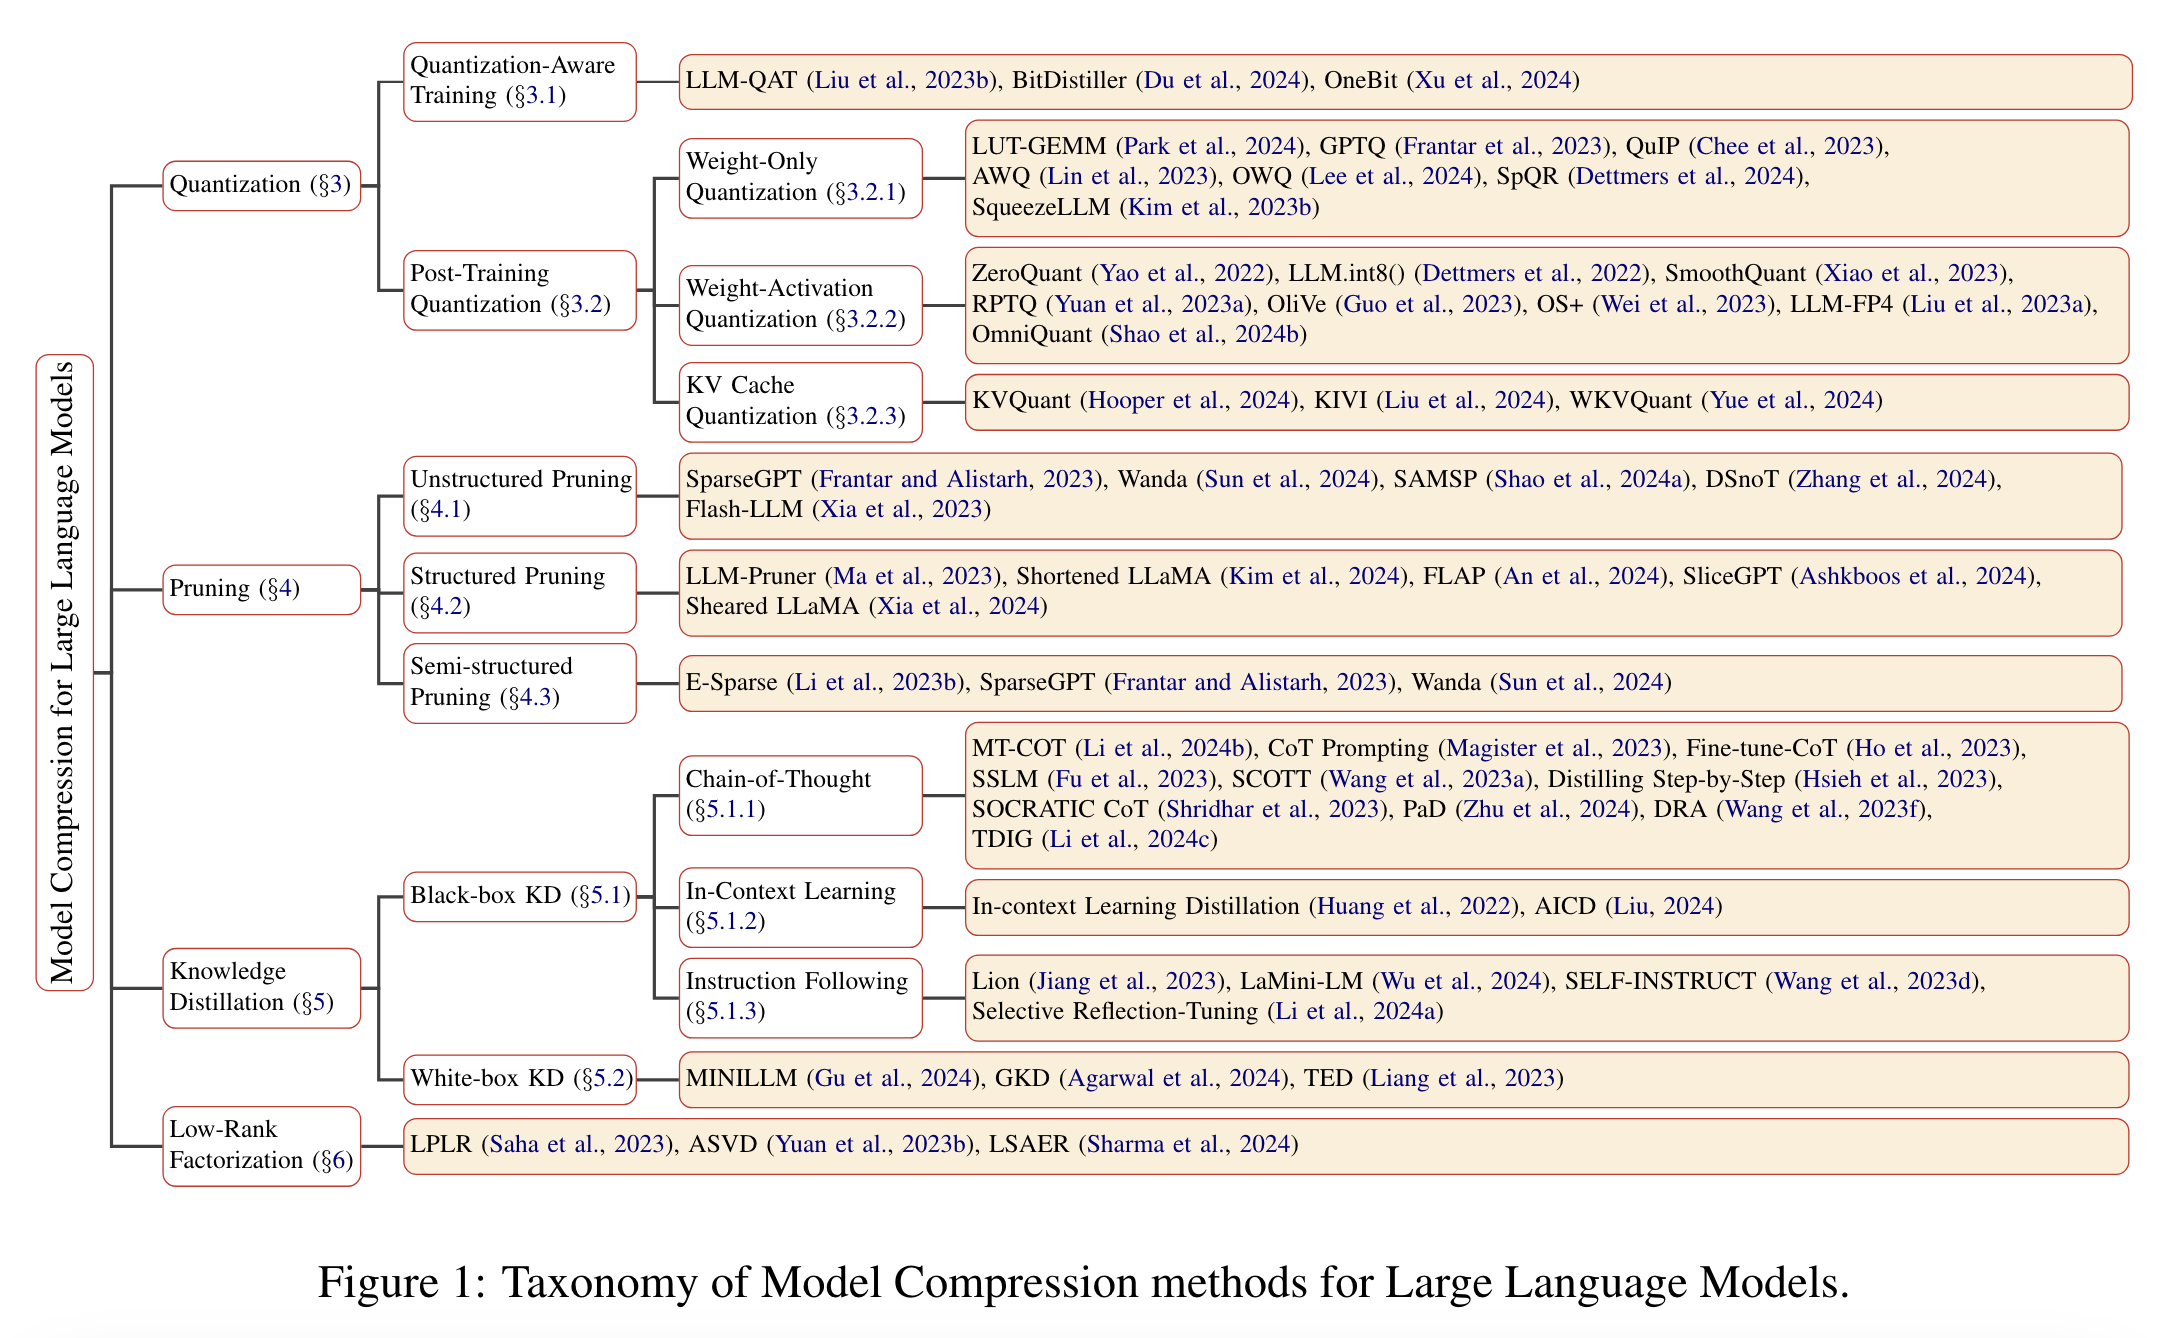Click the Unstructured Pruning §4.1 node

pyautogui.click(x=519, y=494)
